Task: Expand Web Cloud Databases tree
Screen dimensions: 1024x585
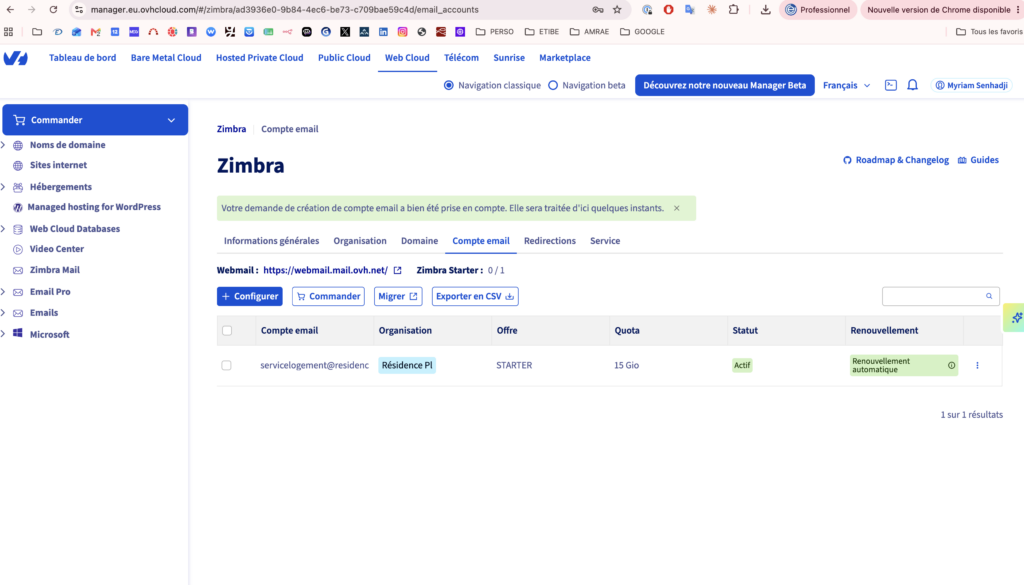Action: (3, 229)
